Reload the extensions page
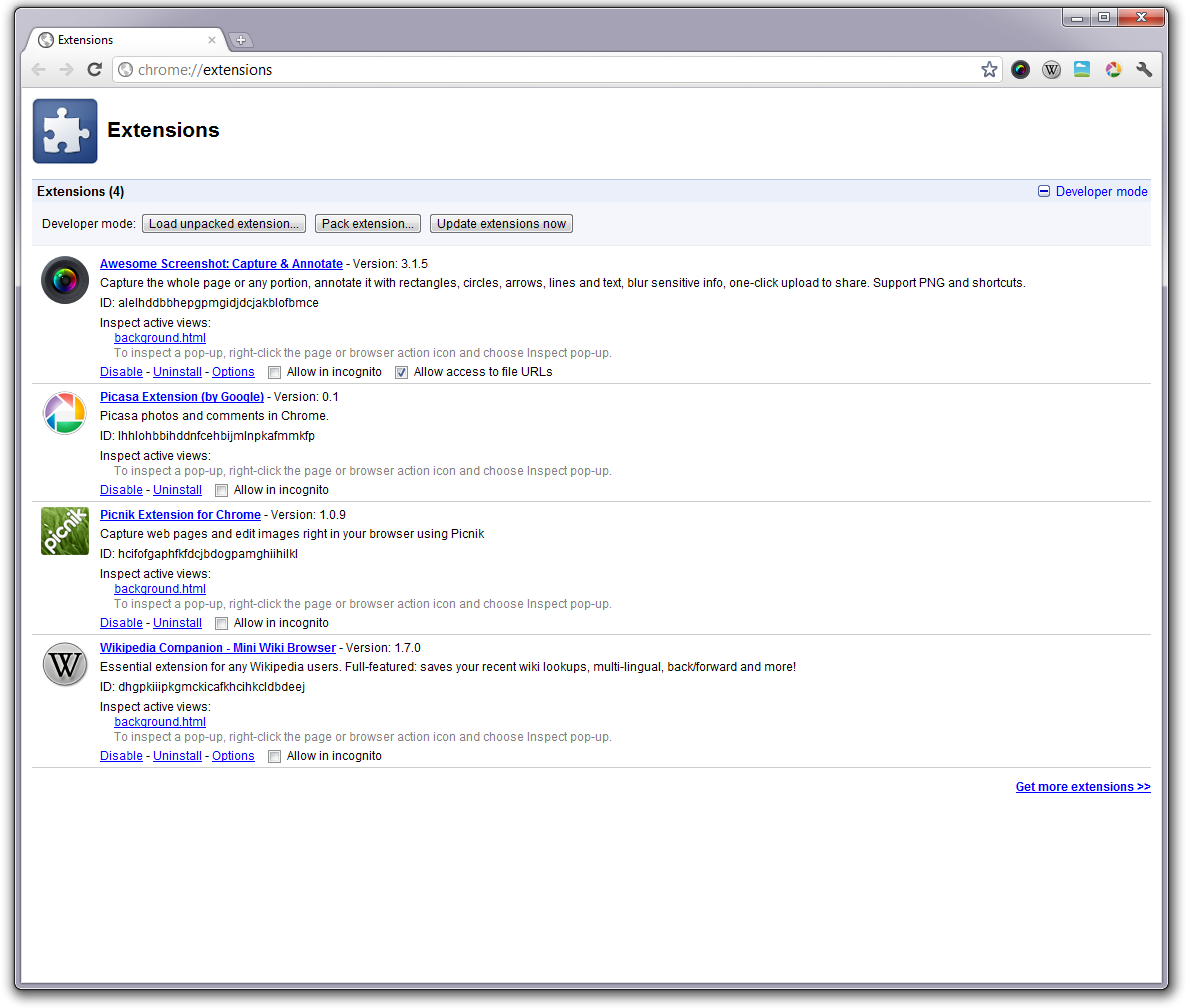 coord(94,69)
